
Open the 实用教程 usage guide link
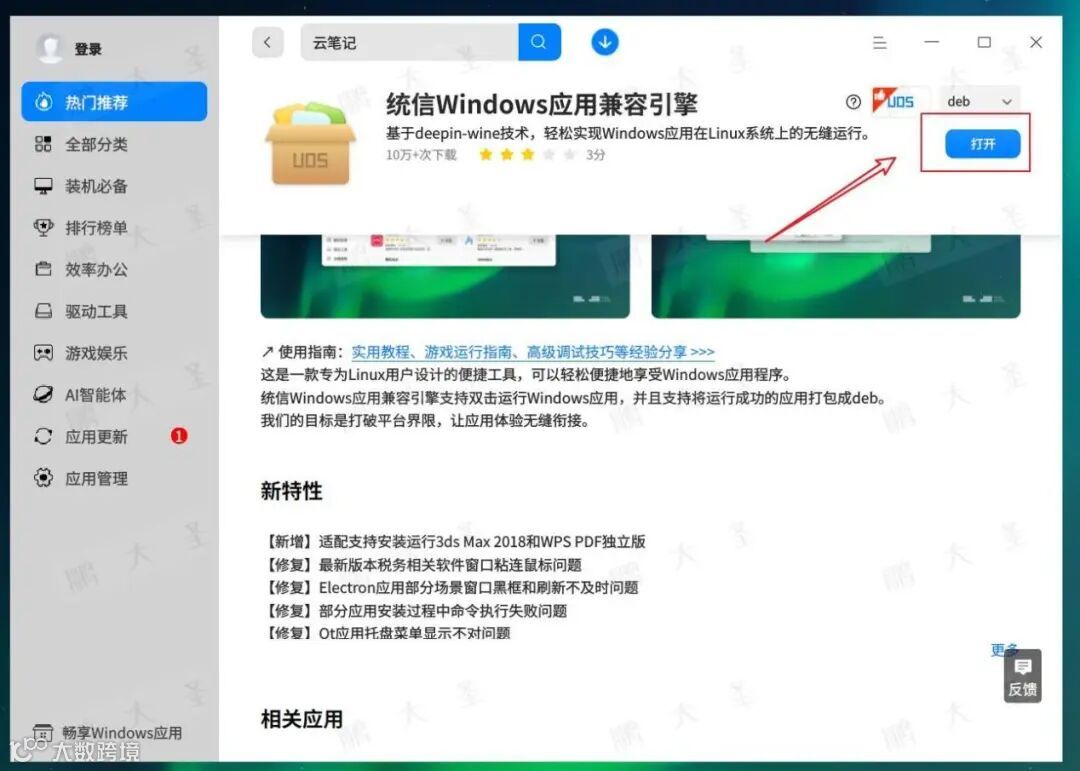point(533,351)
